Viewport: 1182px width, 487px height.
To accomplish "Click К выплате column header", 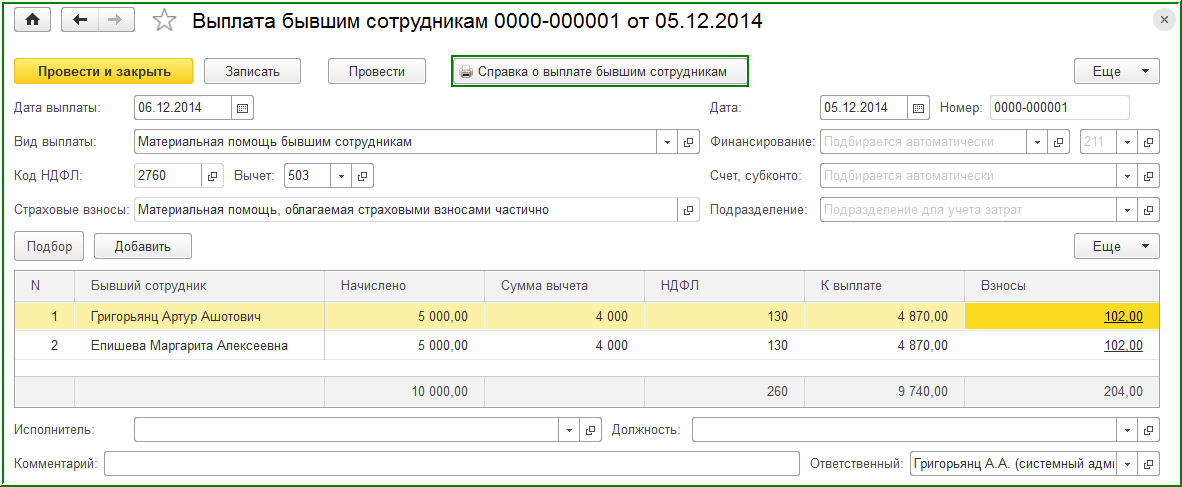I will click(884, 286).
